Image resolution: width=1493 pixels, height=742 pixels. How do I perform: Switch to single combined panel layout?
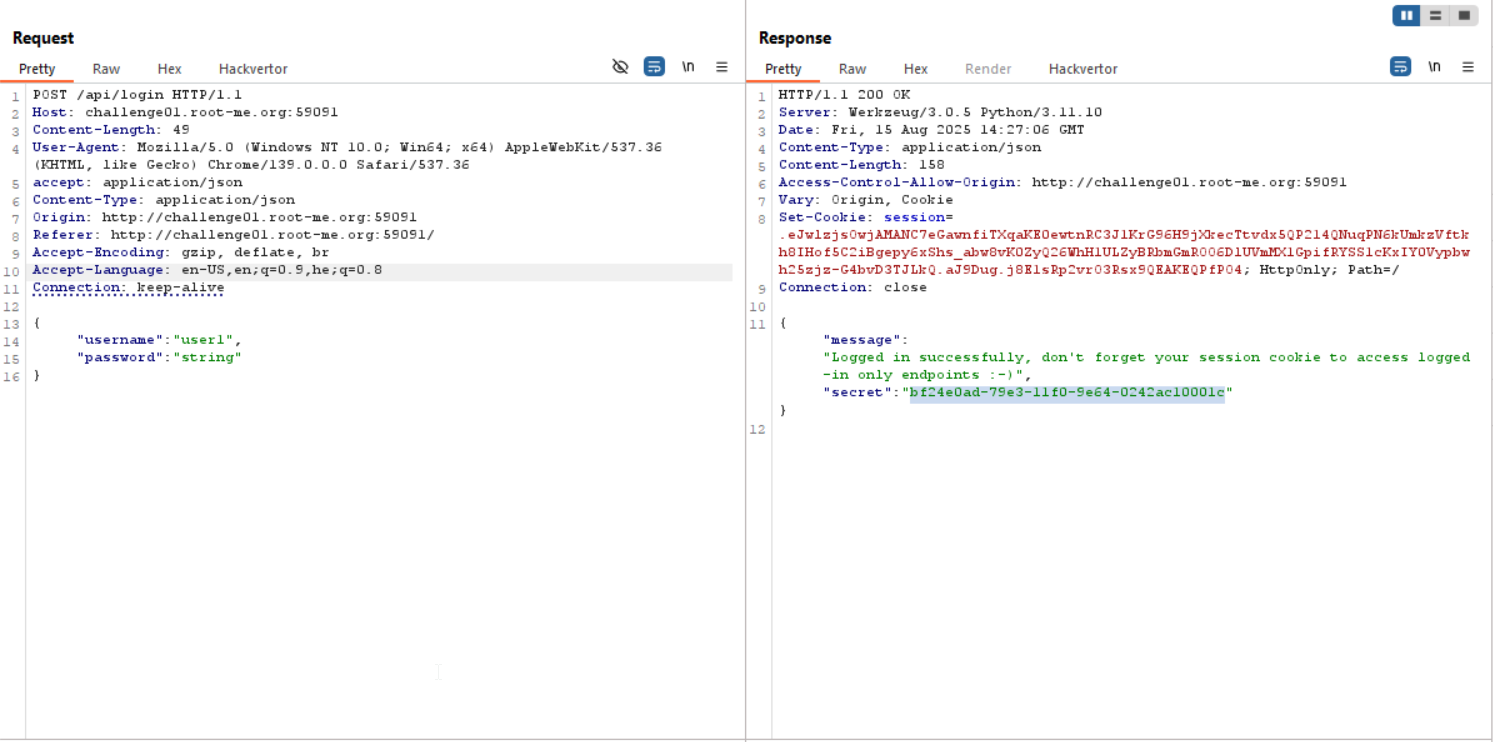(x=1464, y=15)
